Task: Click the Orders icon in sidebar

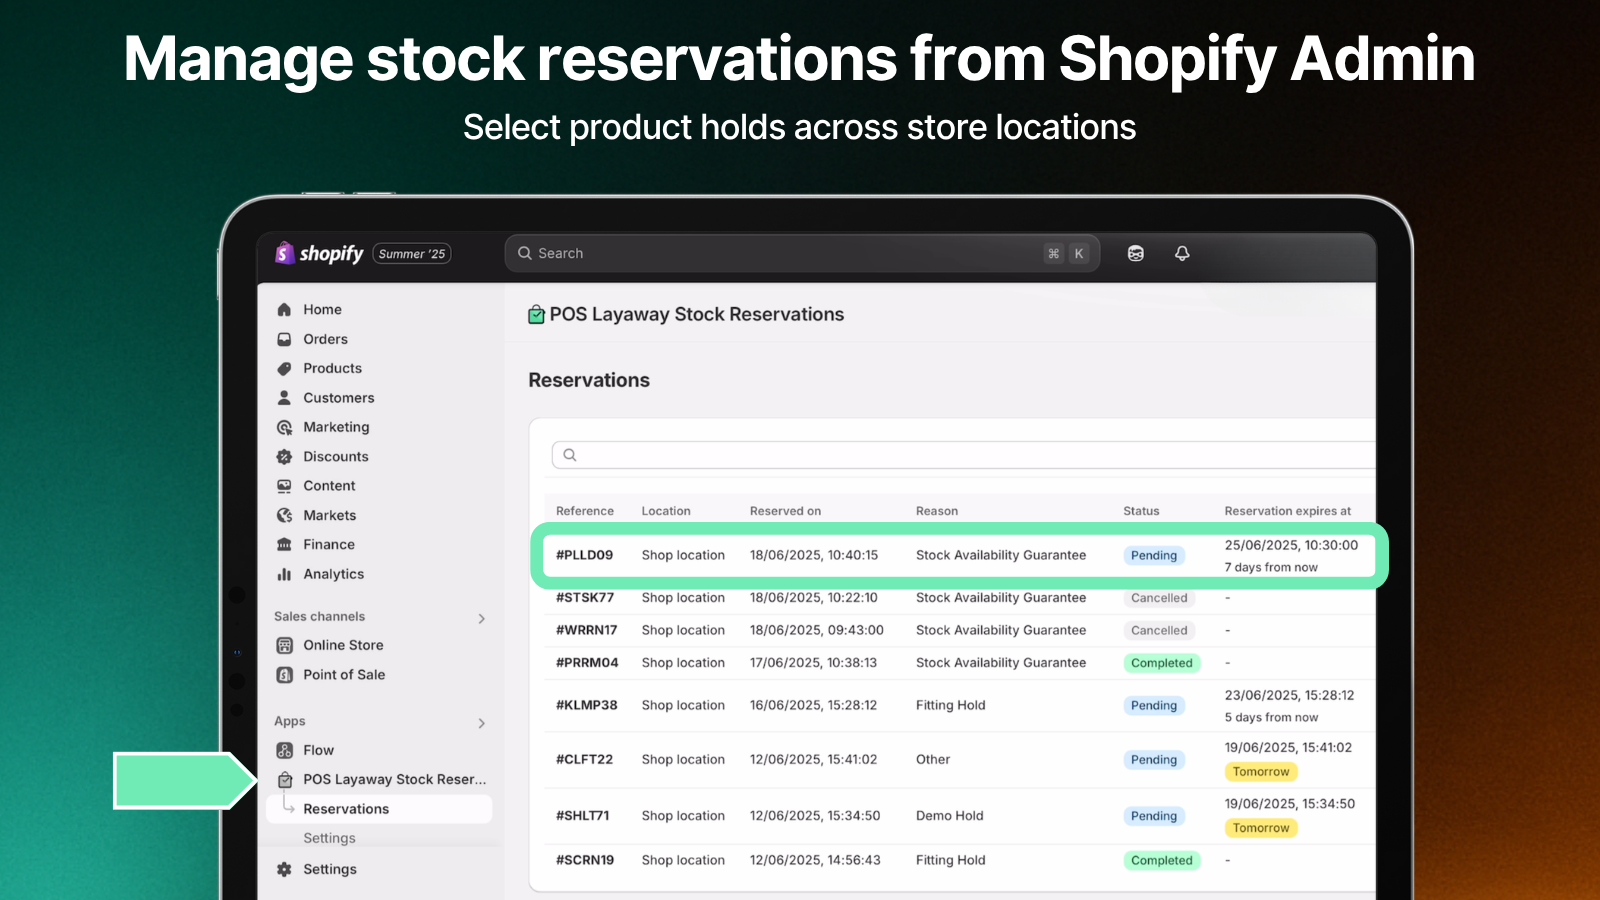Action: pos(284,339)
